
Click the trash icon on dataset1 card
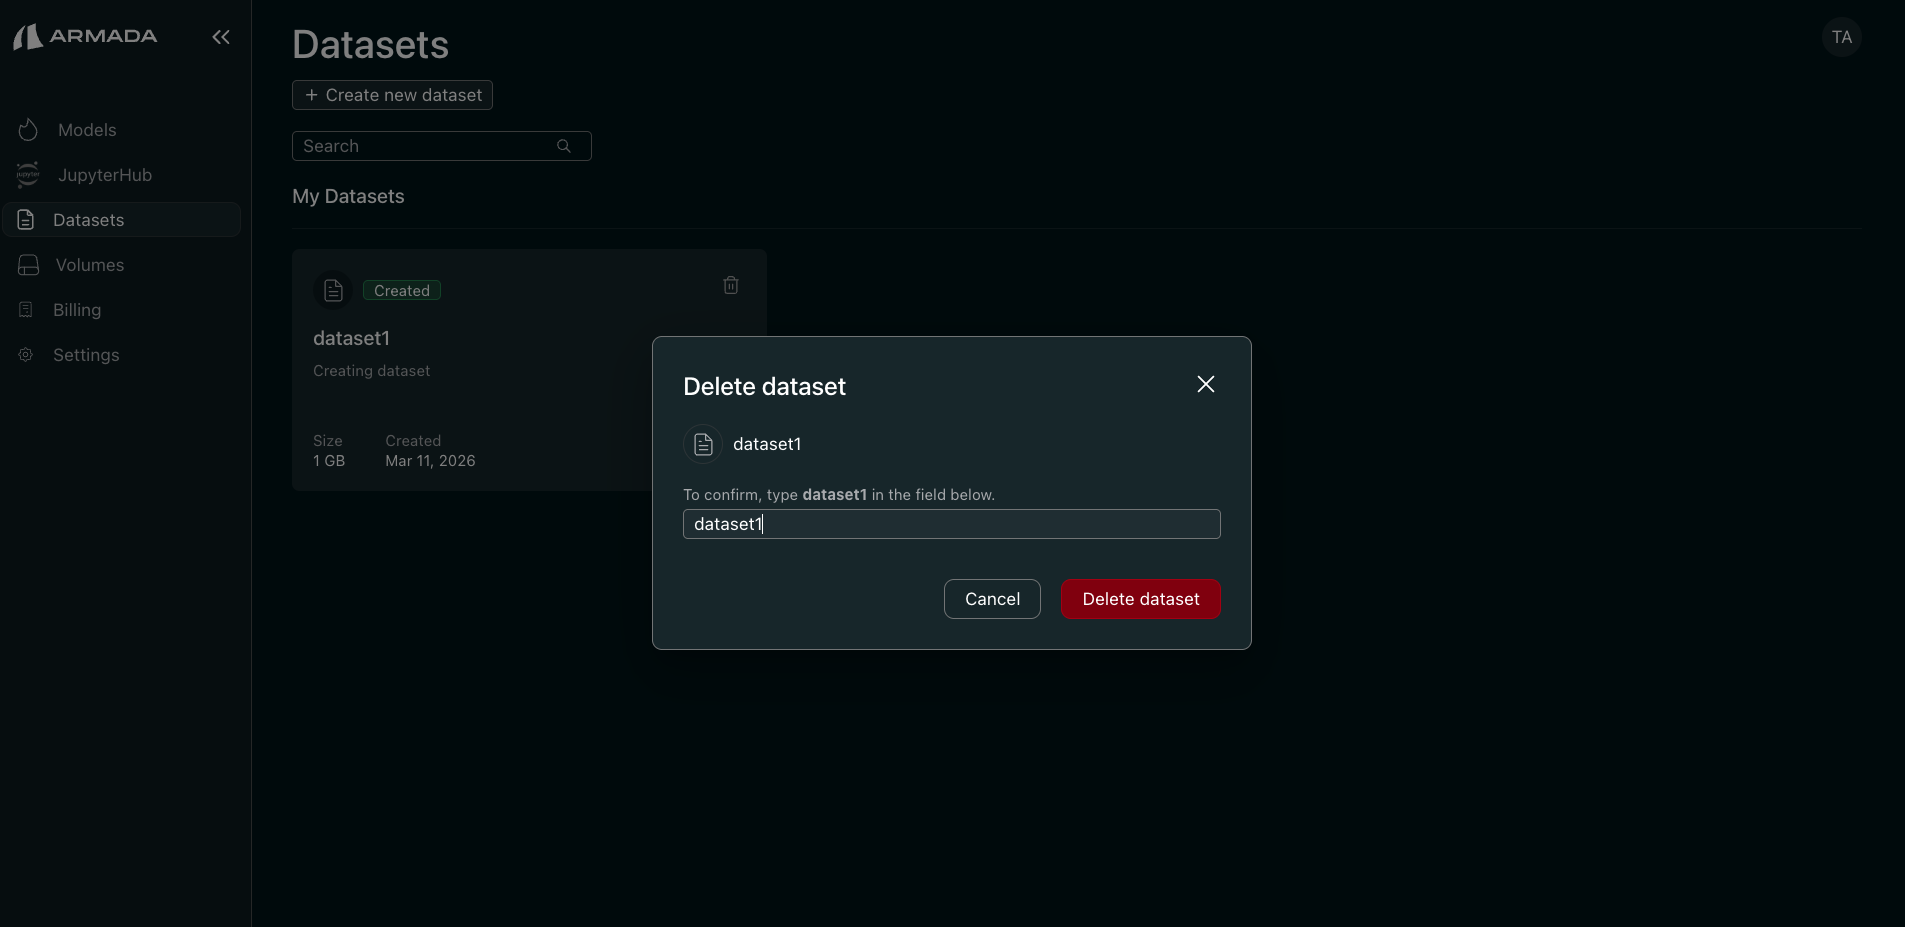coord(730,285)
